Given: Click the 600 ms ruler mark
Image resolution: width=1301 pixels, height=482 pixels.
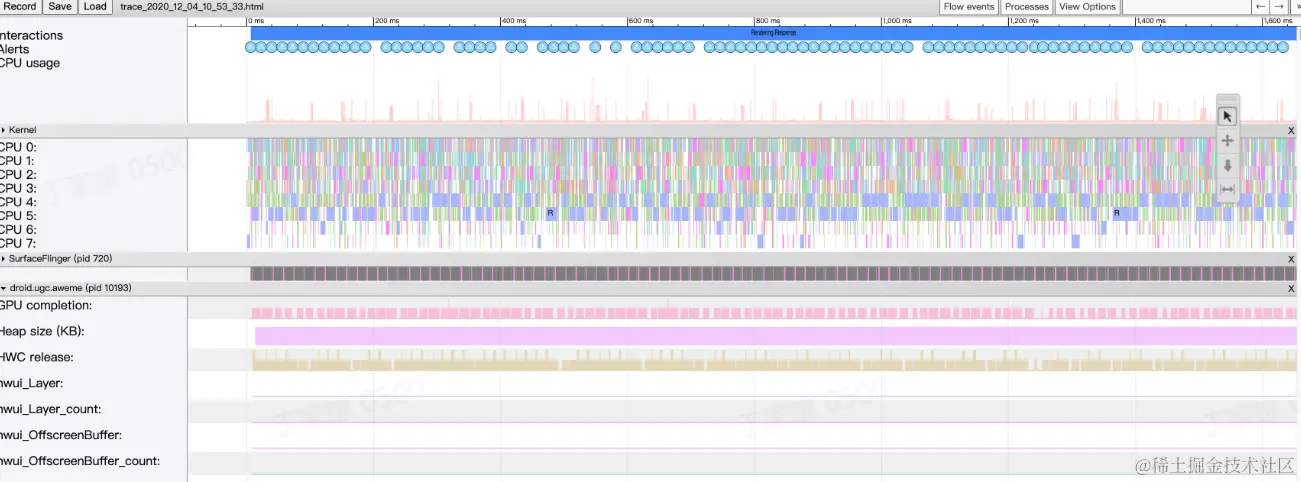Looking at the screenshot, I should (x=641, y=20).
